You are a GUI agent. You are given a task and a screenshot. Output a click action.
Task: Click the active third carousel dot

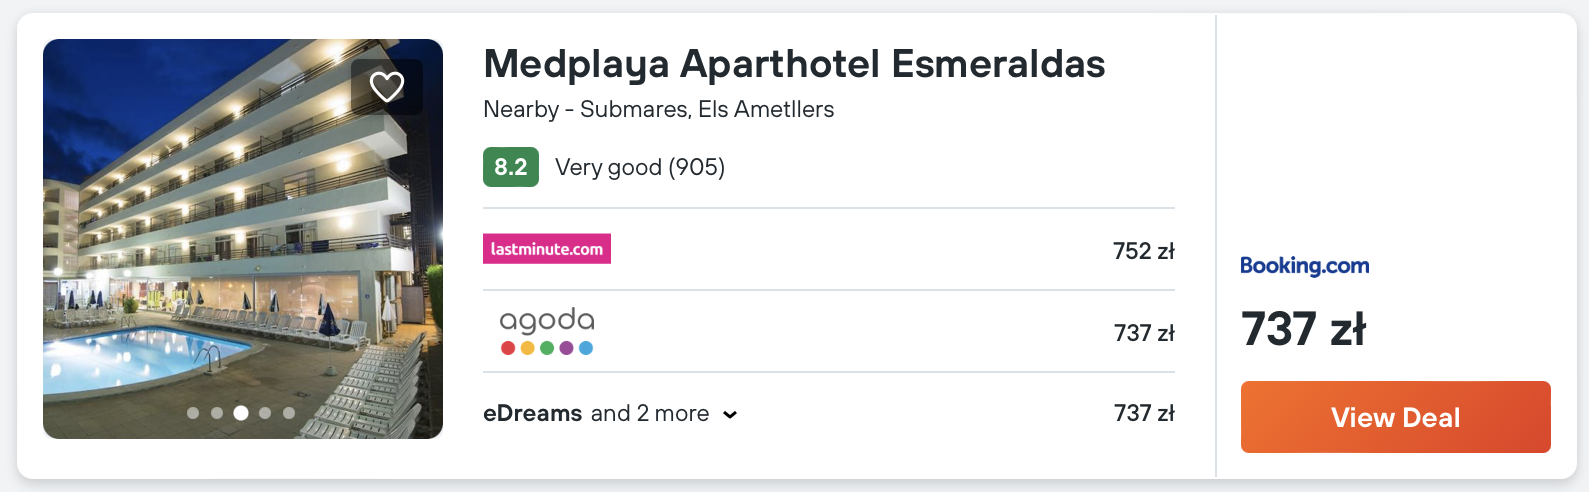tap(241, 413)
